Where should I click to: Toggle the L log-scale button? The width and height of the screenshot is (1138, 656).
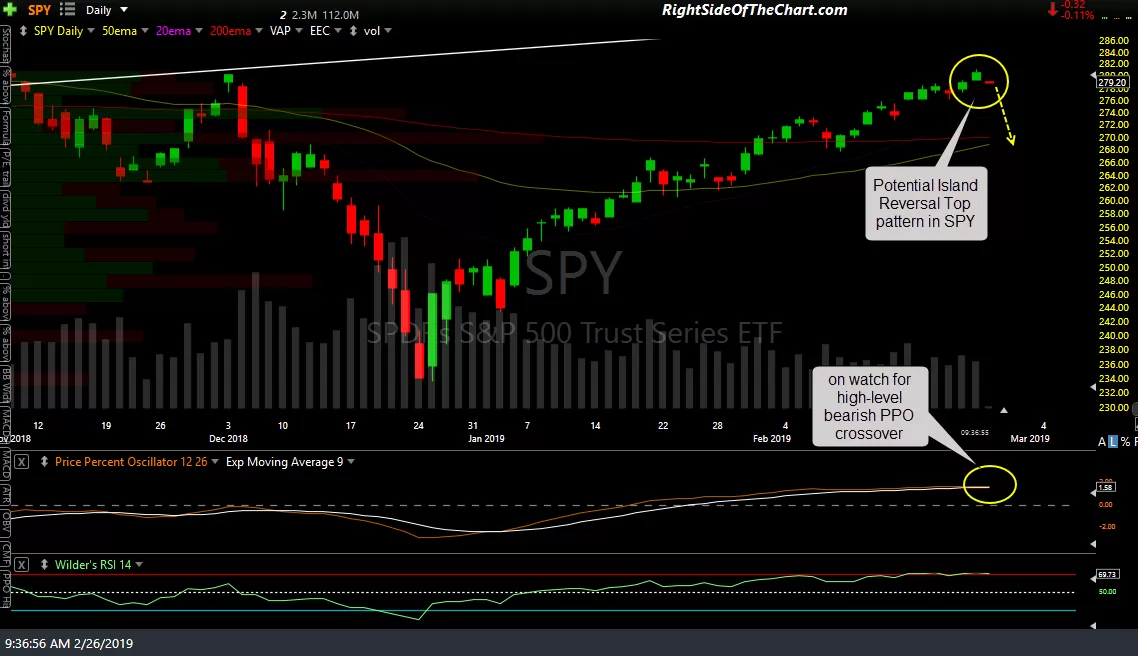(1113, 441)
